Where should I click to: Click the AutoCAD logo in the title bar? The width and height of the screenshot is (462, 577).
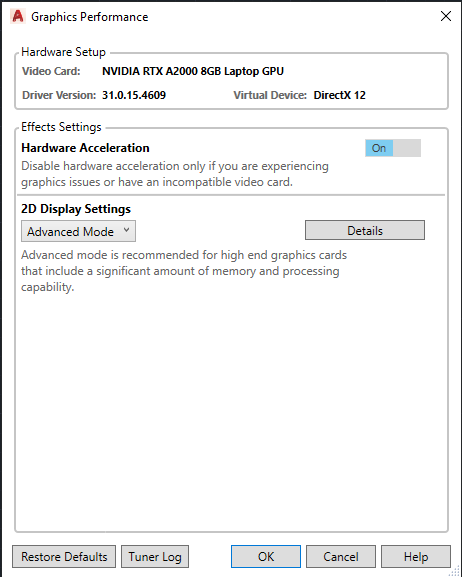(x=18, y=17)
